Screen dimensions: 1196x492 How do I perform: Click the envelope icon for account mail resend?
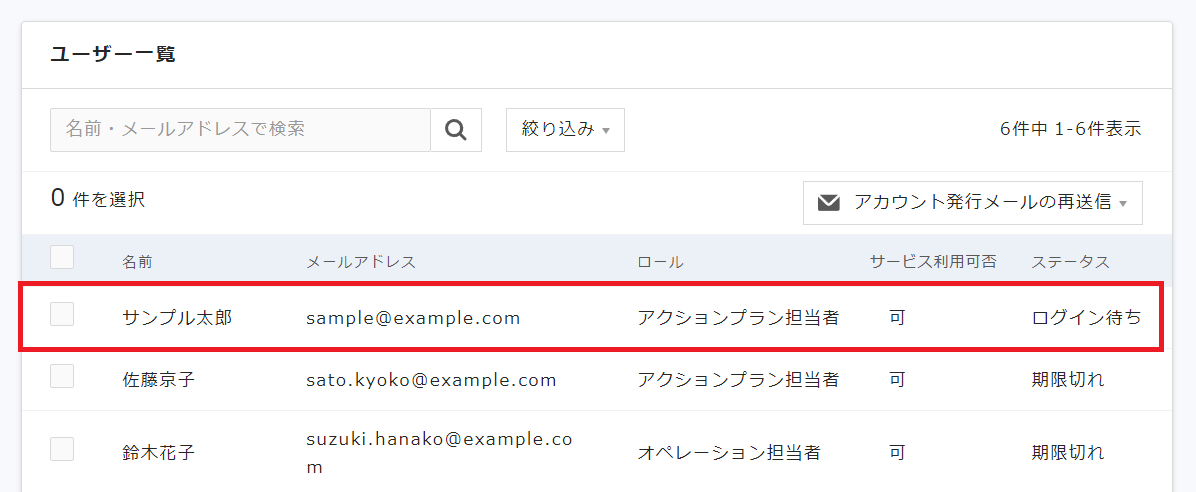pos(828,203)
